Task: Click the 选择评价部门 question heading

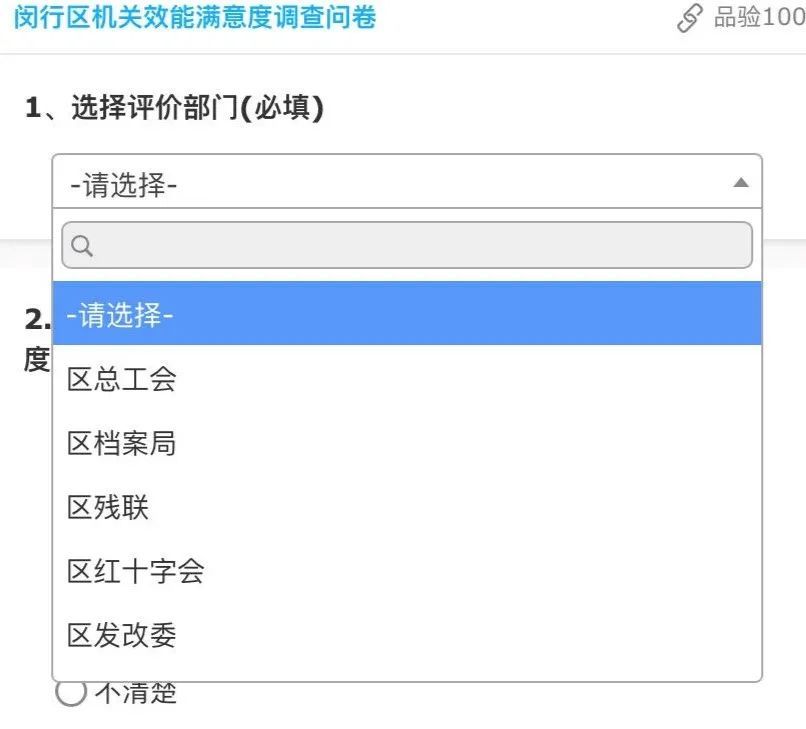Action: 155,108
